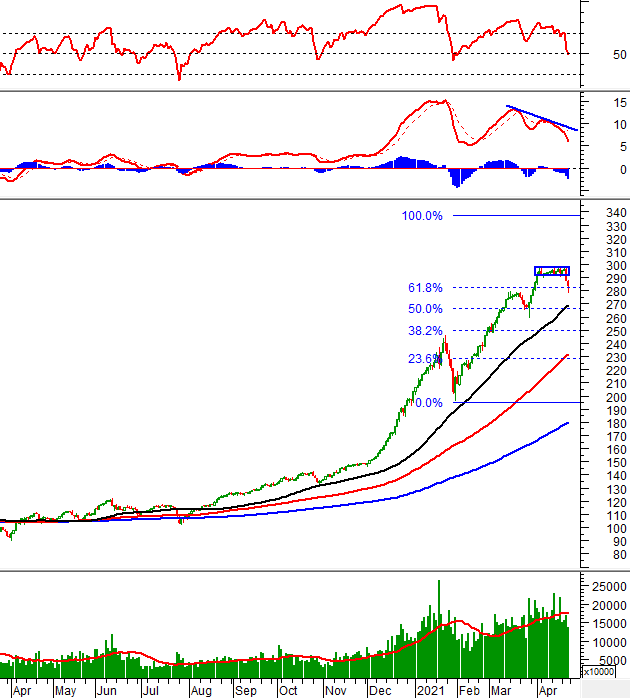
Task: Click the 300 price axis value
Action: (x=616, y=266)
